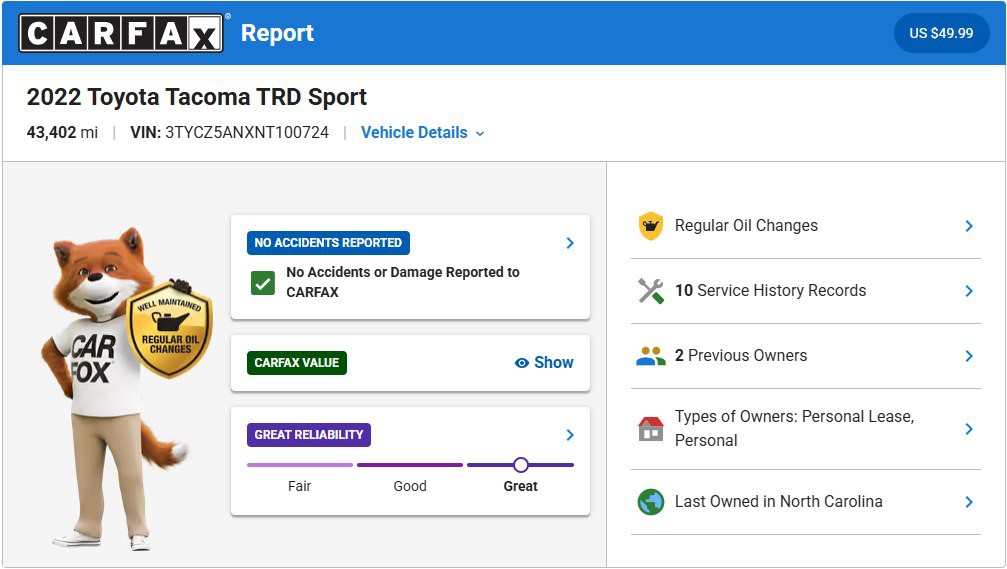
Task: Click the 43,402 mi mileage text
Action: point(62,132)
